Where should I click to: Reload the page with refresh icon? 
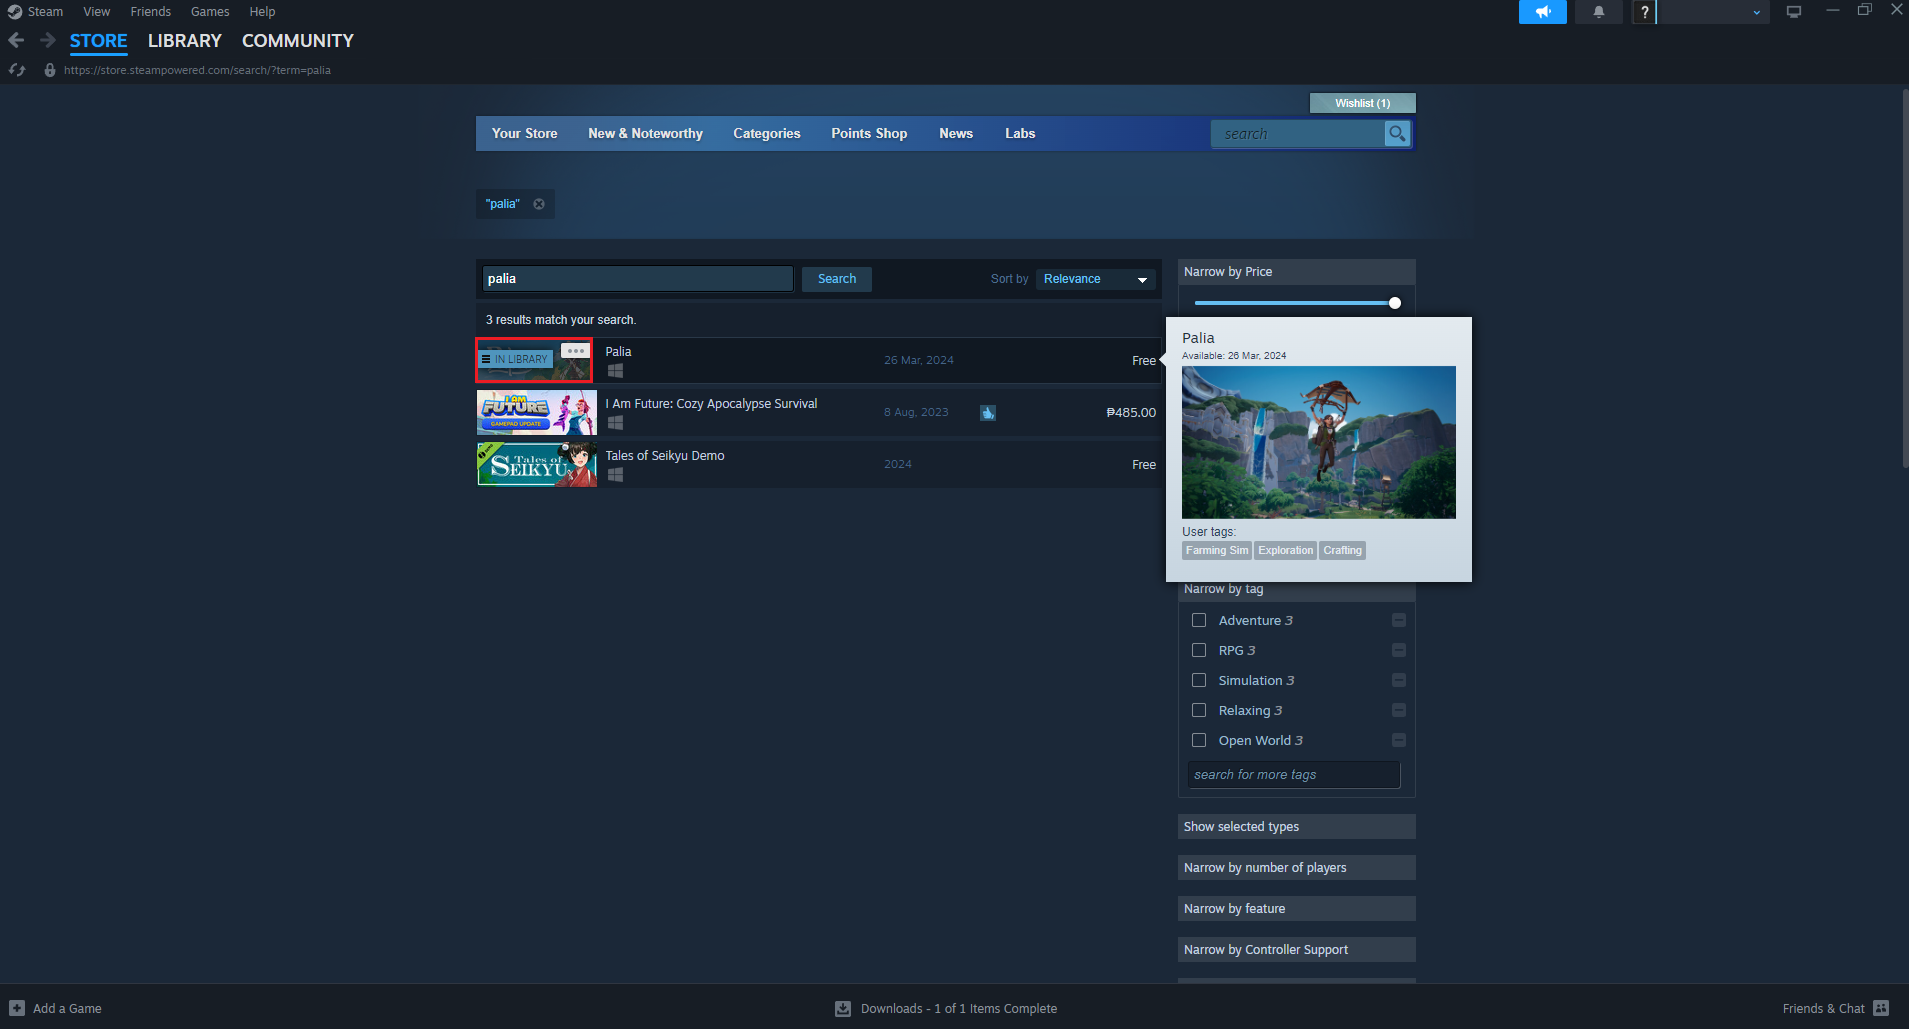pyautogui.click(x=17, y=70)
